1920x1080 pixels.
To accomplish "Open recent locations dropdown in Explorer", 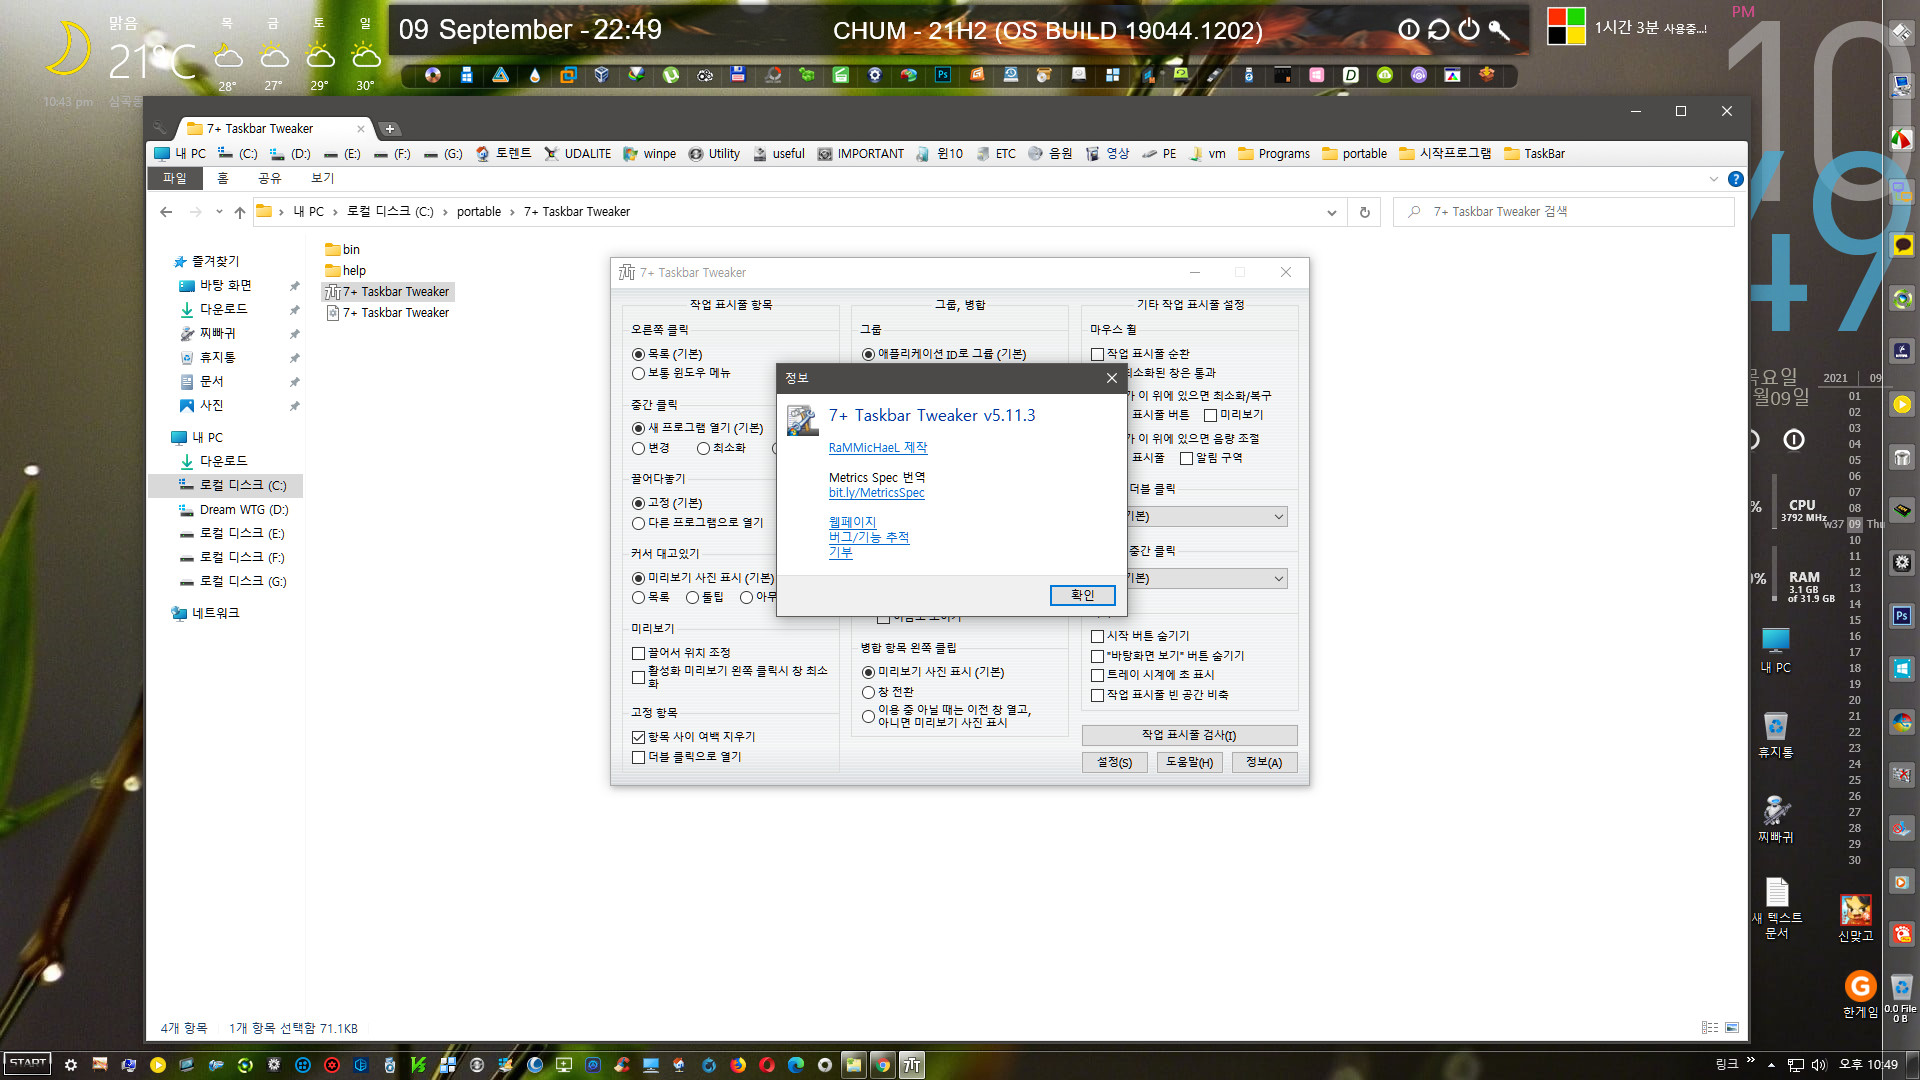I will 218,212.
